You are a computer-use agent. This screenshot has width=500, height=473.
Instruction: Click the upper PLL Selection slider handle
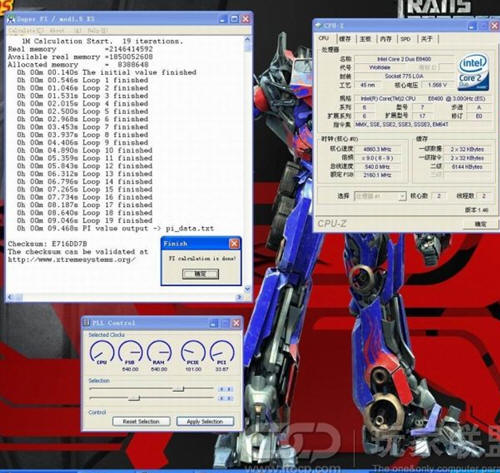point(179,389)
